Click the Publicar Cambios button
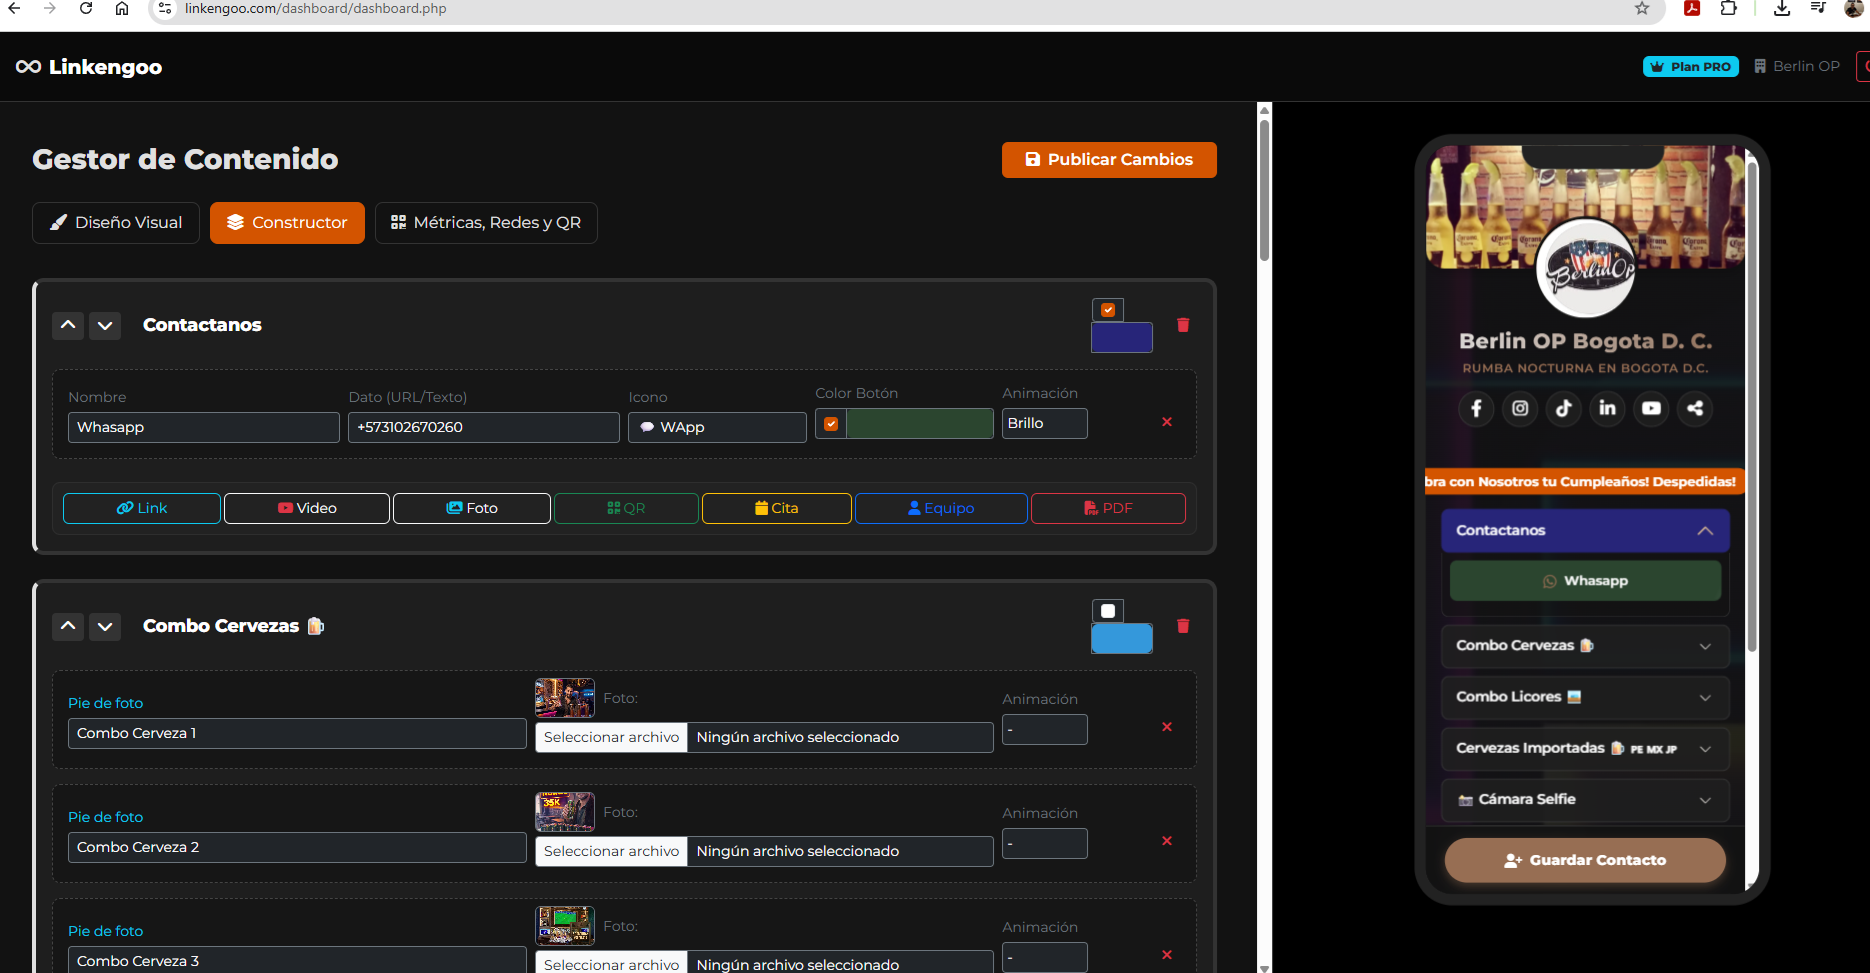 [1109, 160]
